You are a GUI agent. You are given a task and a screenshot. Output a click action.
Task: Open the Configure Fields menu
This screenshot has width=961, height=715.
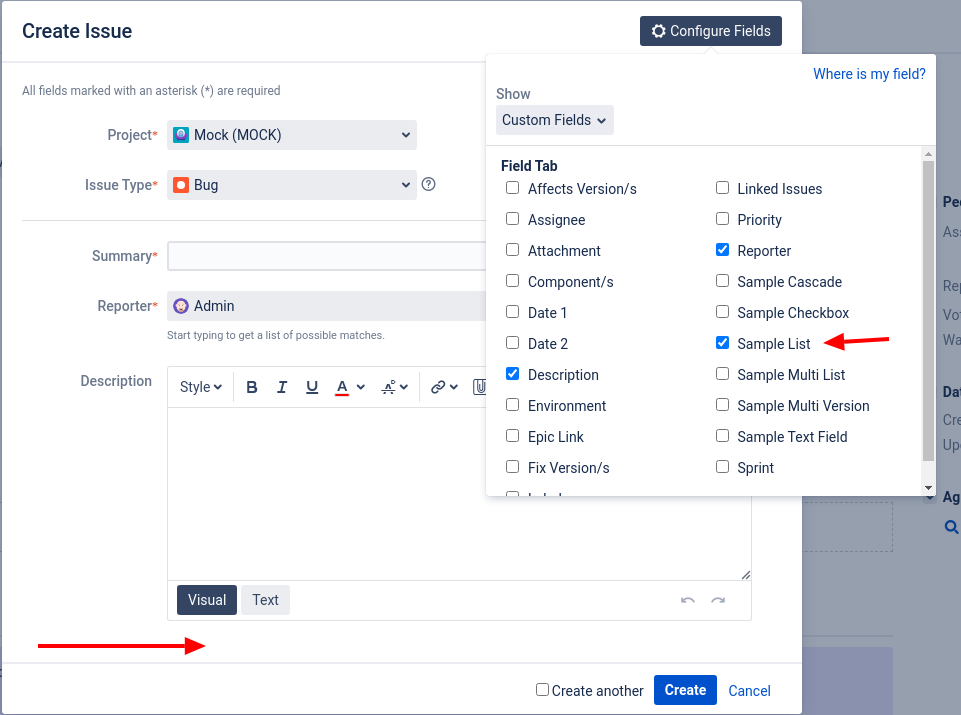(711, 31)
